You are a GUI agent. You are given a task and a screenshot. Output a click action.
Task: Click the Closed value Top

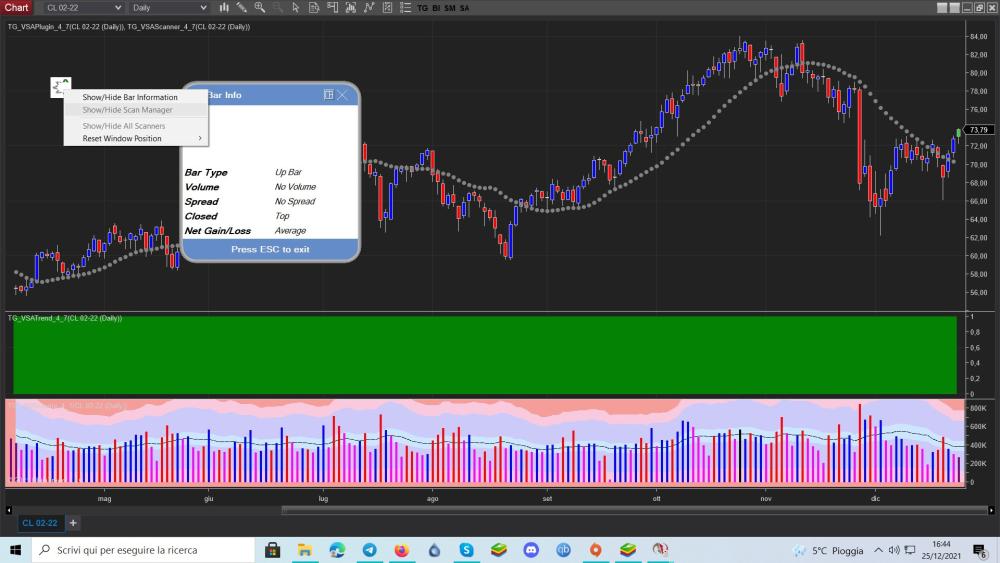[x=282, y=216]
